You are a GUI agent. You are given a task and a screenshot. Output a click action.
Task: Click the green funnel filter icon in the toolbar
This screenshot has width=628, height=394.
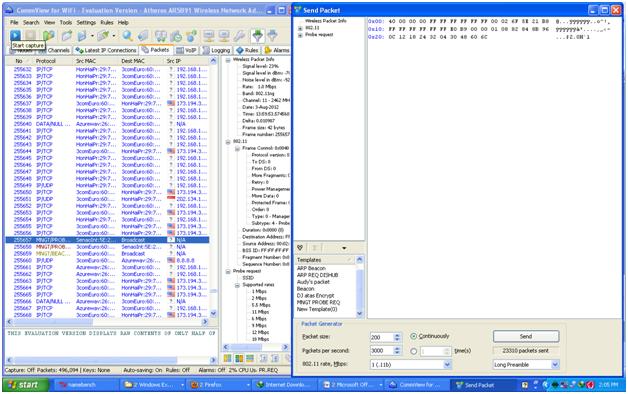pos(258,36)
